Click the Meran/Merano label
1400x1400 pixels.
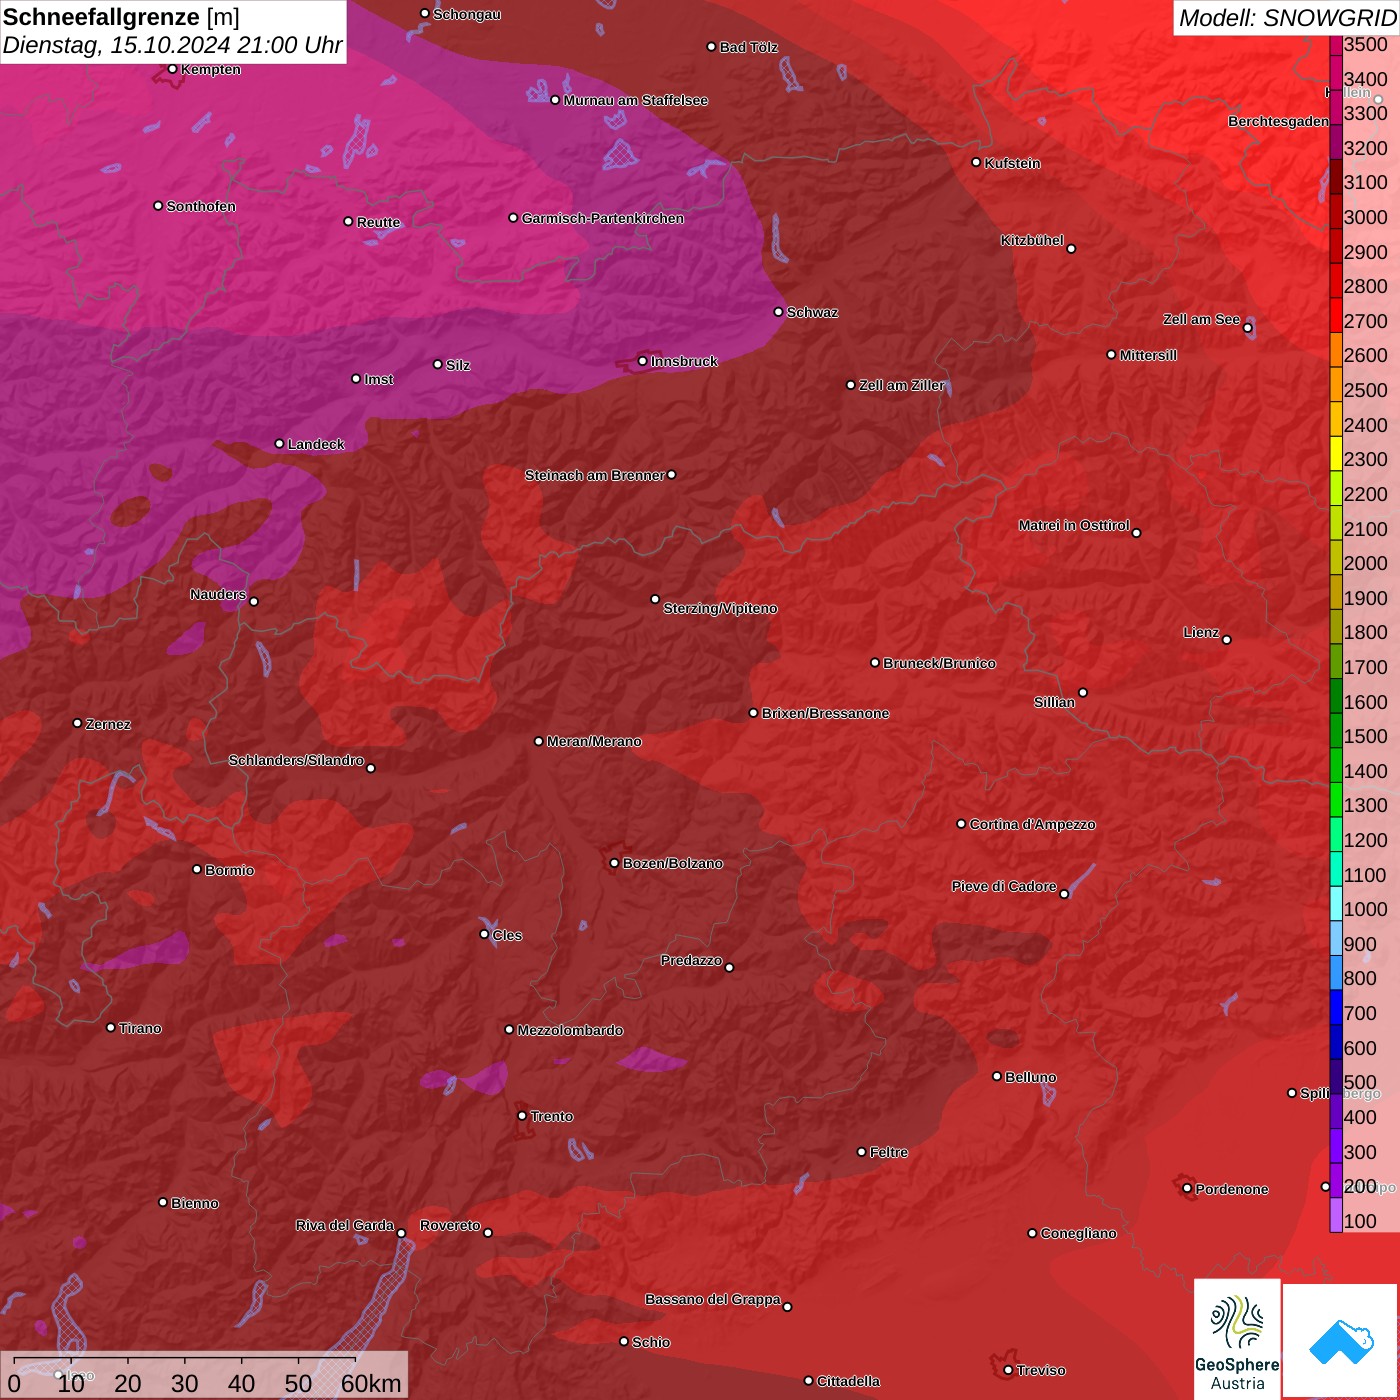pyautogui.click(x=594, y=741)
